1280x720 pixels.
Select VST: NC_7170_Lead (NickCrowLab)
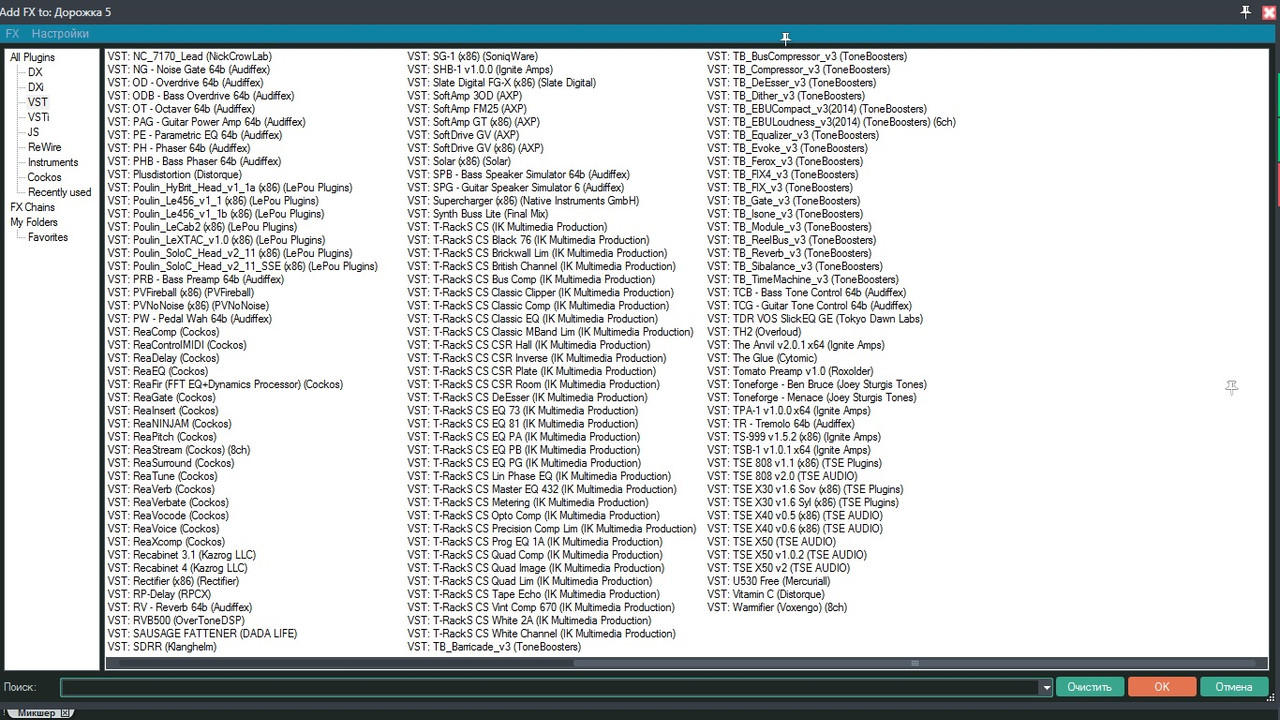coord(189,57)
